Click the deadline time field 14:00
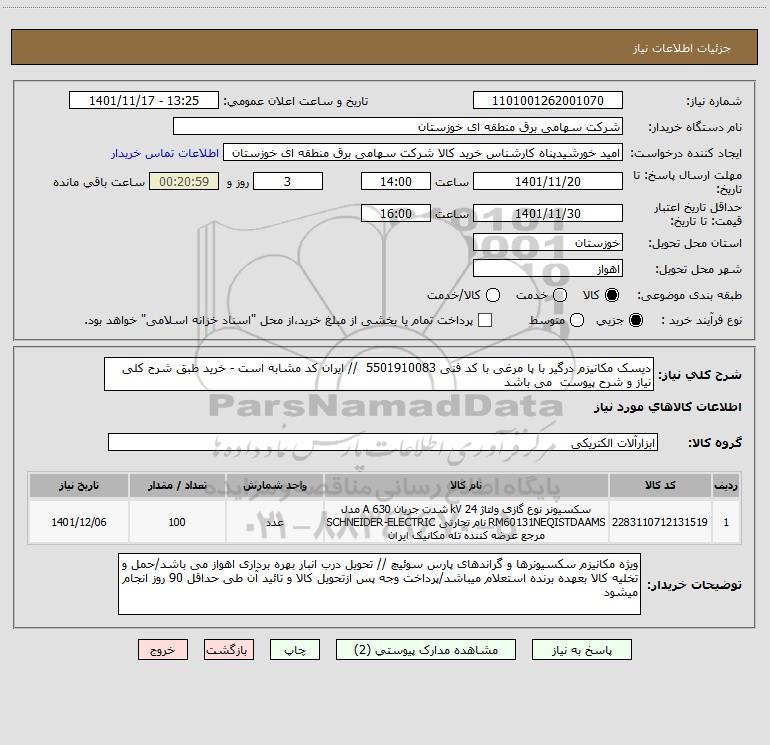This screenshot has height=745, width=770. point(396,181)
